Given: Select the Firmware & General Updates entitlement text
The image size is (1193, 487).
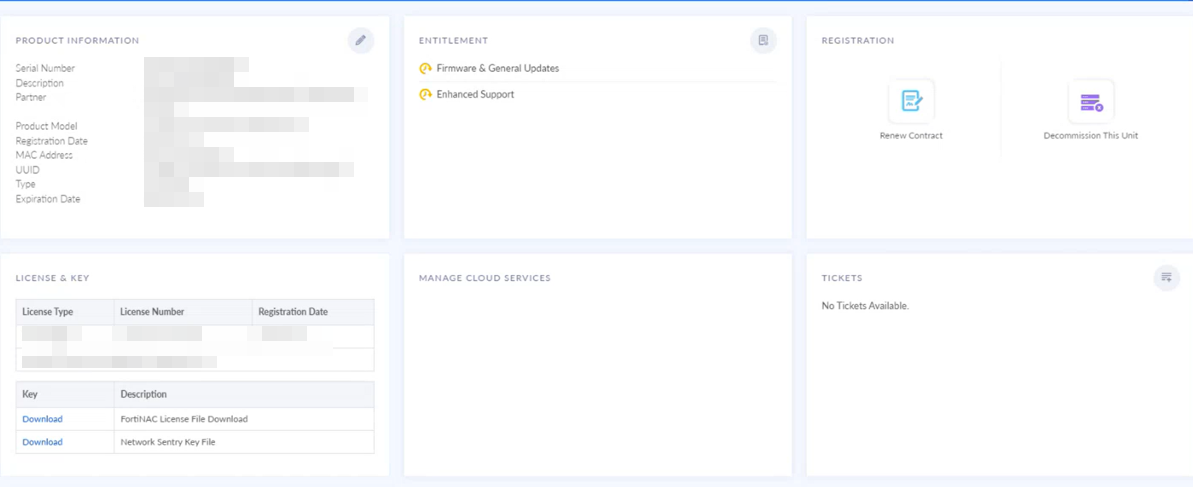Looking at the screenshot, I should pyautogui.click(x=497, y=69).
